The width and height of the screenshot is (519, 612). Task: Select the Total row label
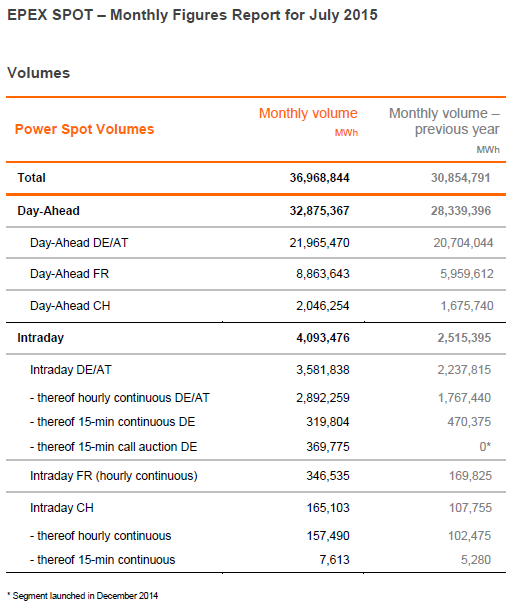(x=31, y=178)
